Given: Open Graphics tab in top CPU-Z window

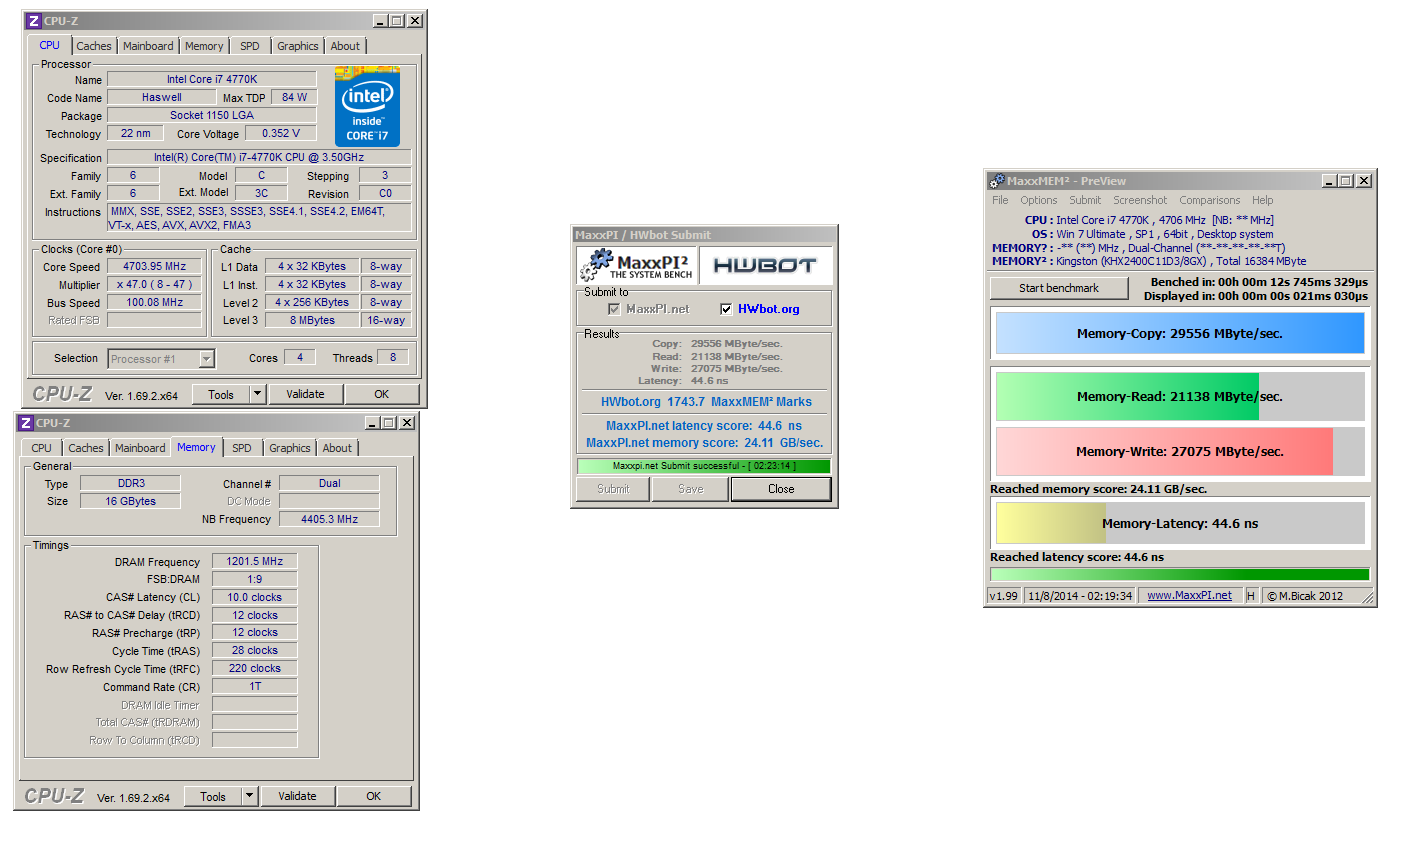Looking at the screenshot, I should tap(298, 46).
